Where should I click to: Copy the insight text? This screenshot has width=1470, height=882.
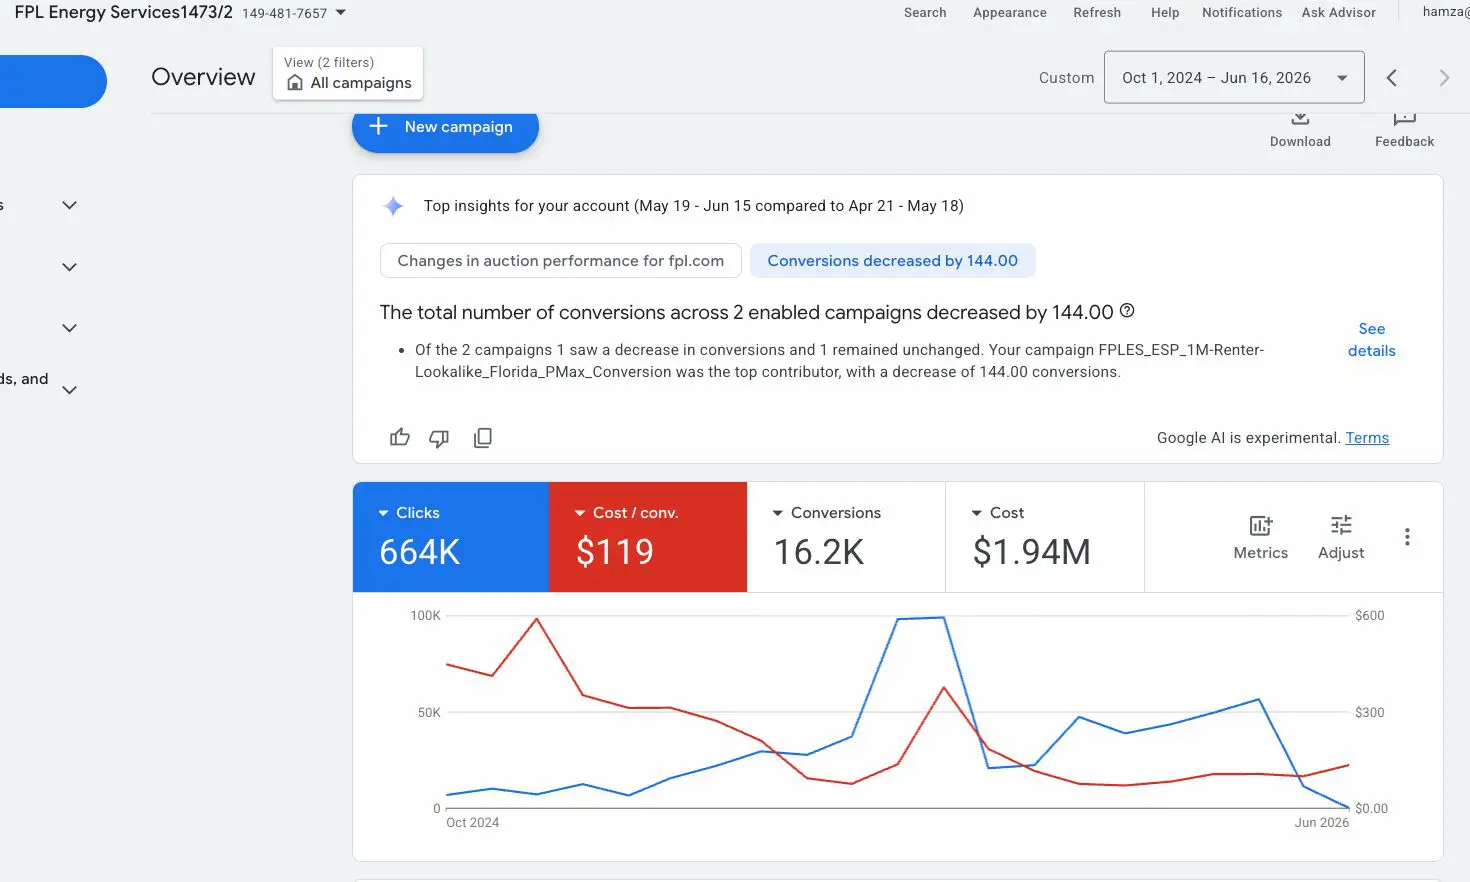tap(482, 438)
